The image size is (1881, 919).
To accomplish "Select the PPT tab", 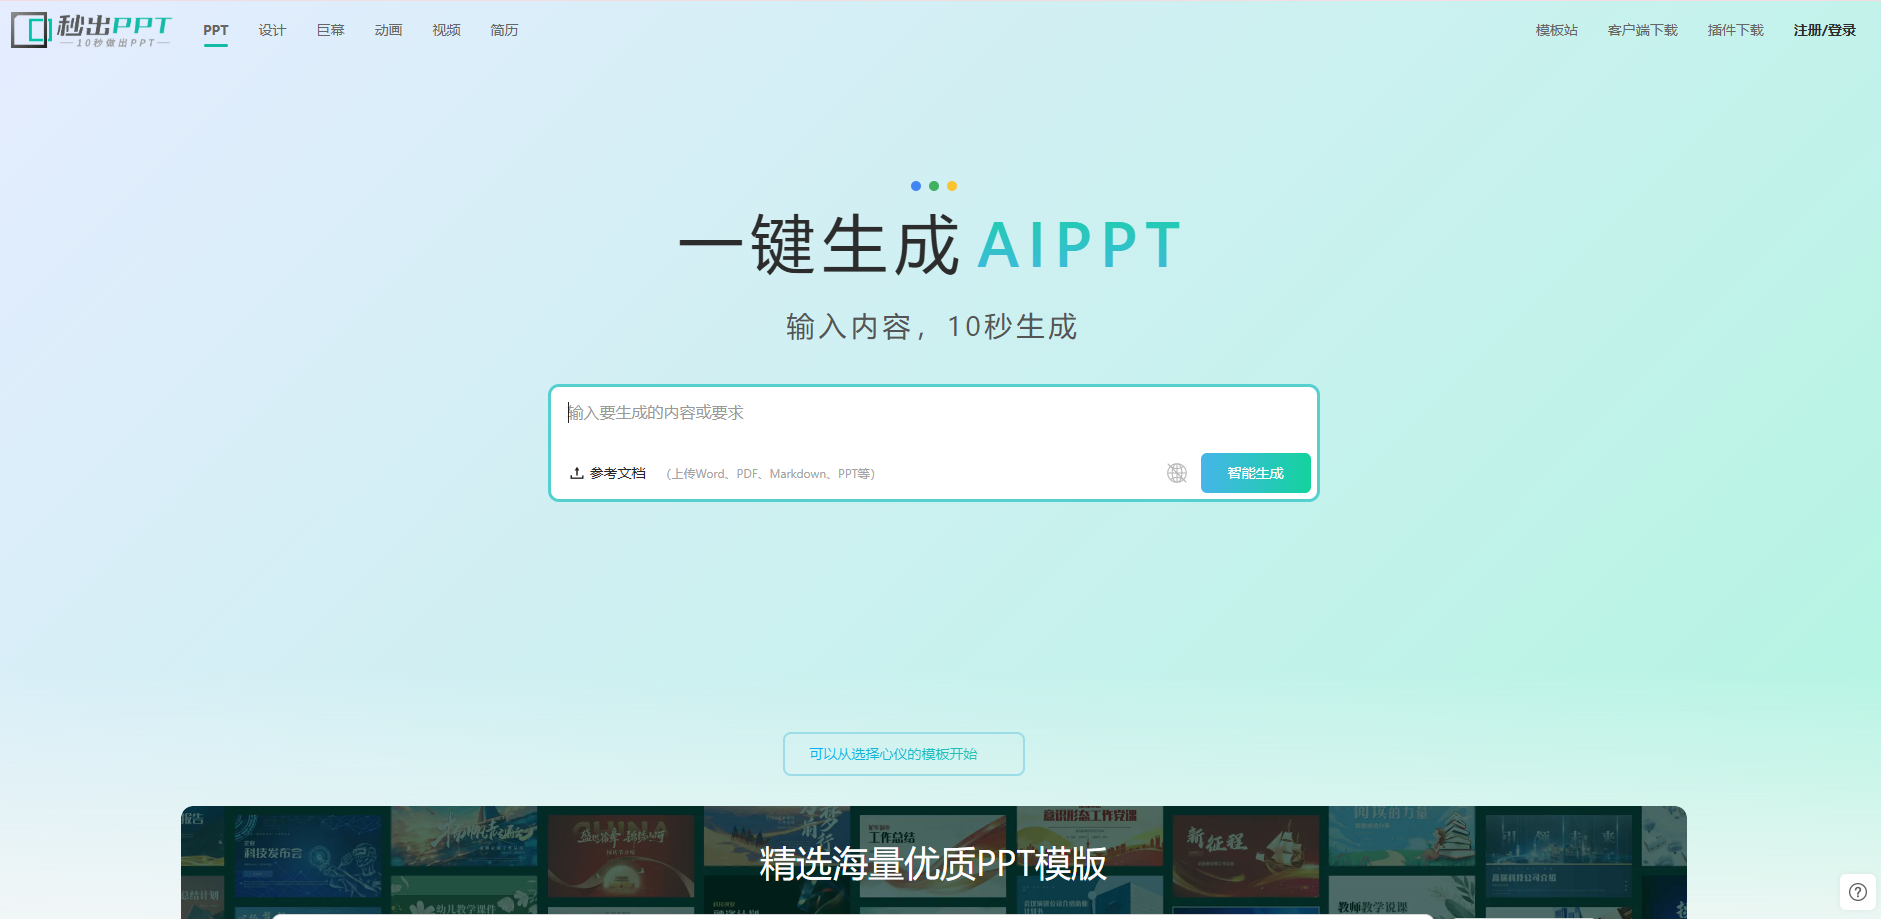I will pyautogui.click(x=215, y=30).
